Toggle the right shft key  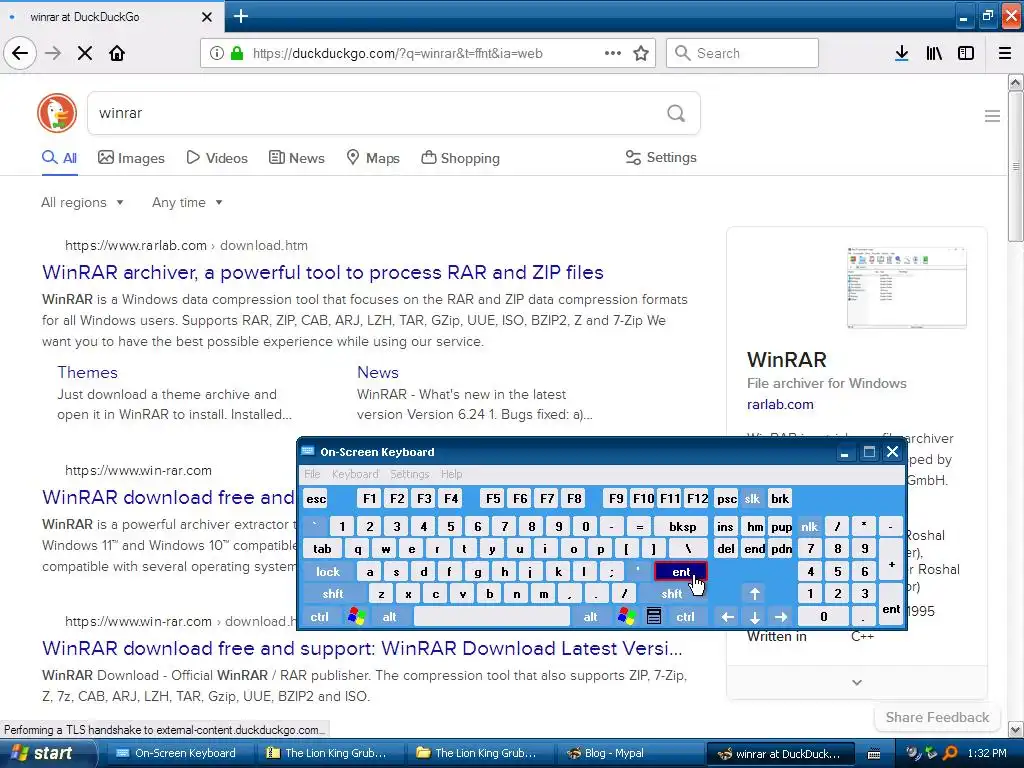click(x=672, y=594)
